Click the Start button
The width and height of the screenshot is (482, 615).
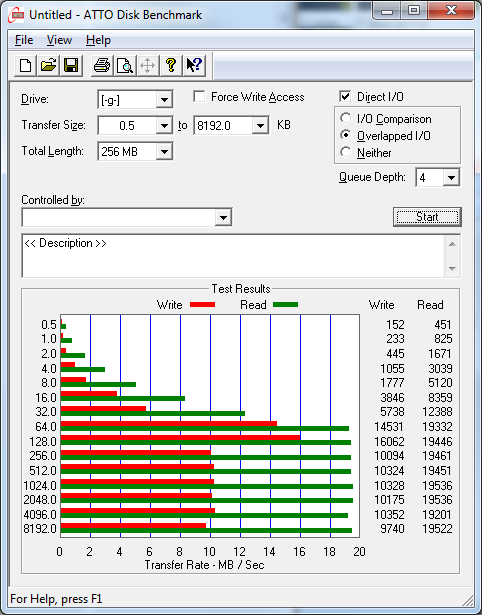pos(427,217)
